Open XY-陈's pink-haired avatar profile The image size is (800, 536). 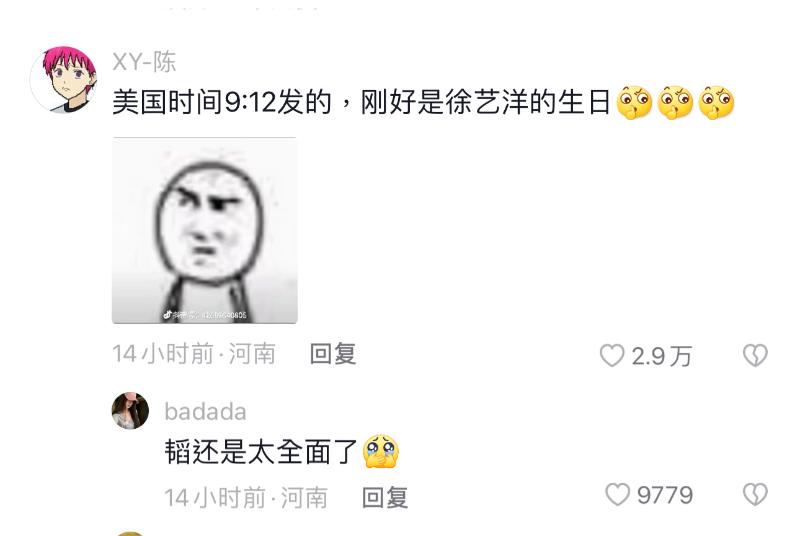(x=64, y=79)
